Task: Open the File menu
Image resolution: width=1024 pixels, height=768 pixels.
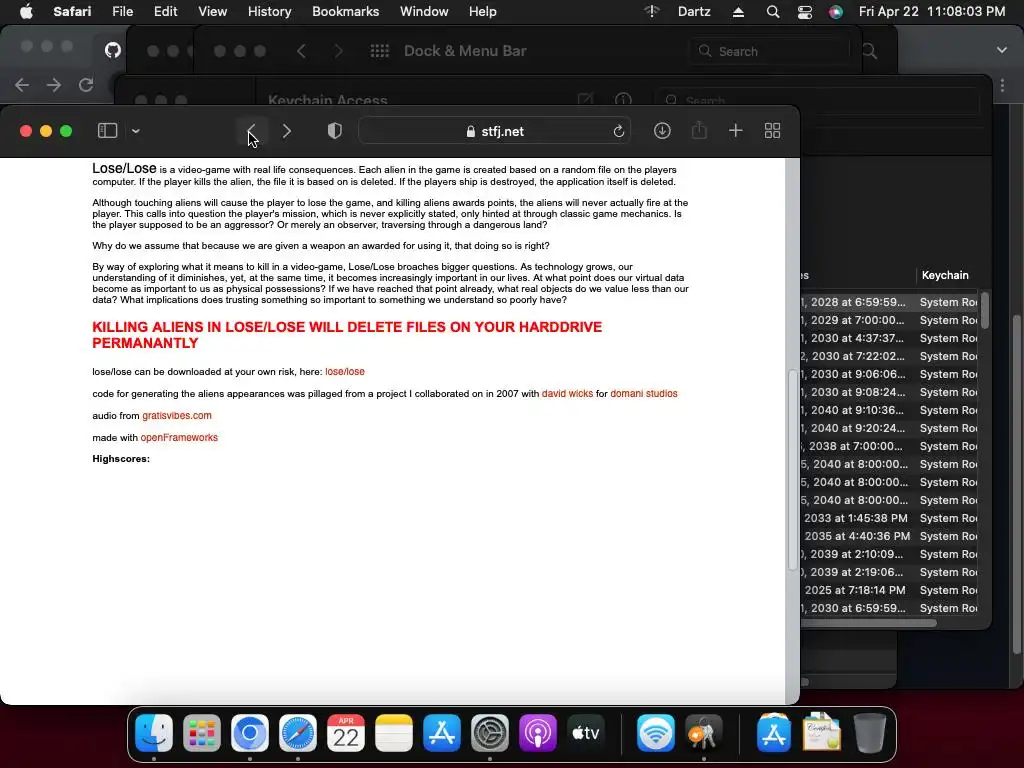Action: point(122,12)
